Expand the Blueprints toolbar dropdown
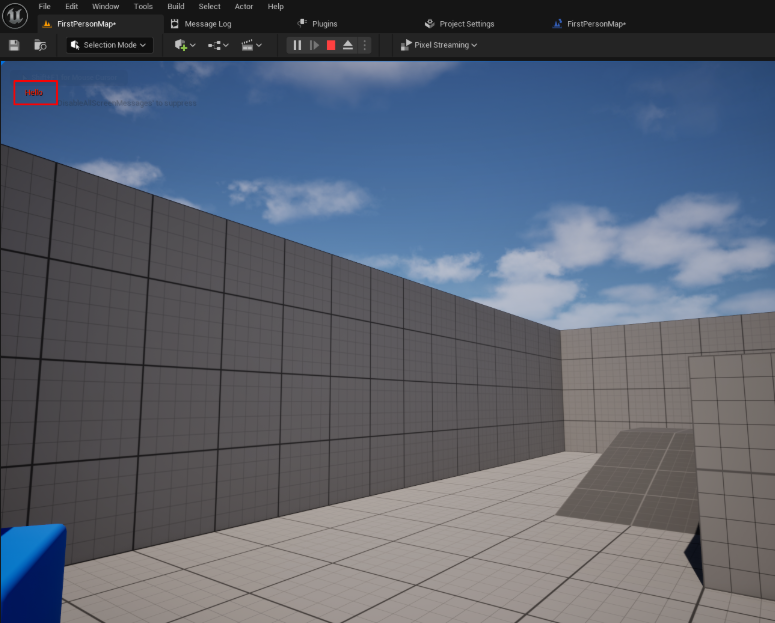Screen dimensions: 775x623 219,45
